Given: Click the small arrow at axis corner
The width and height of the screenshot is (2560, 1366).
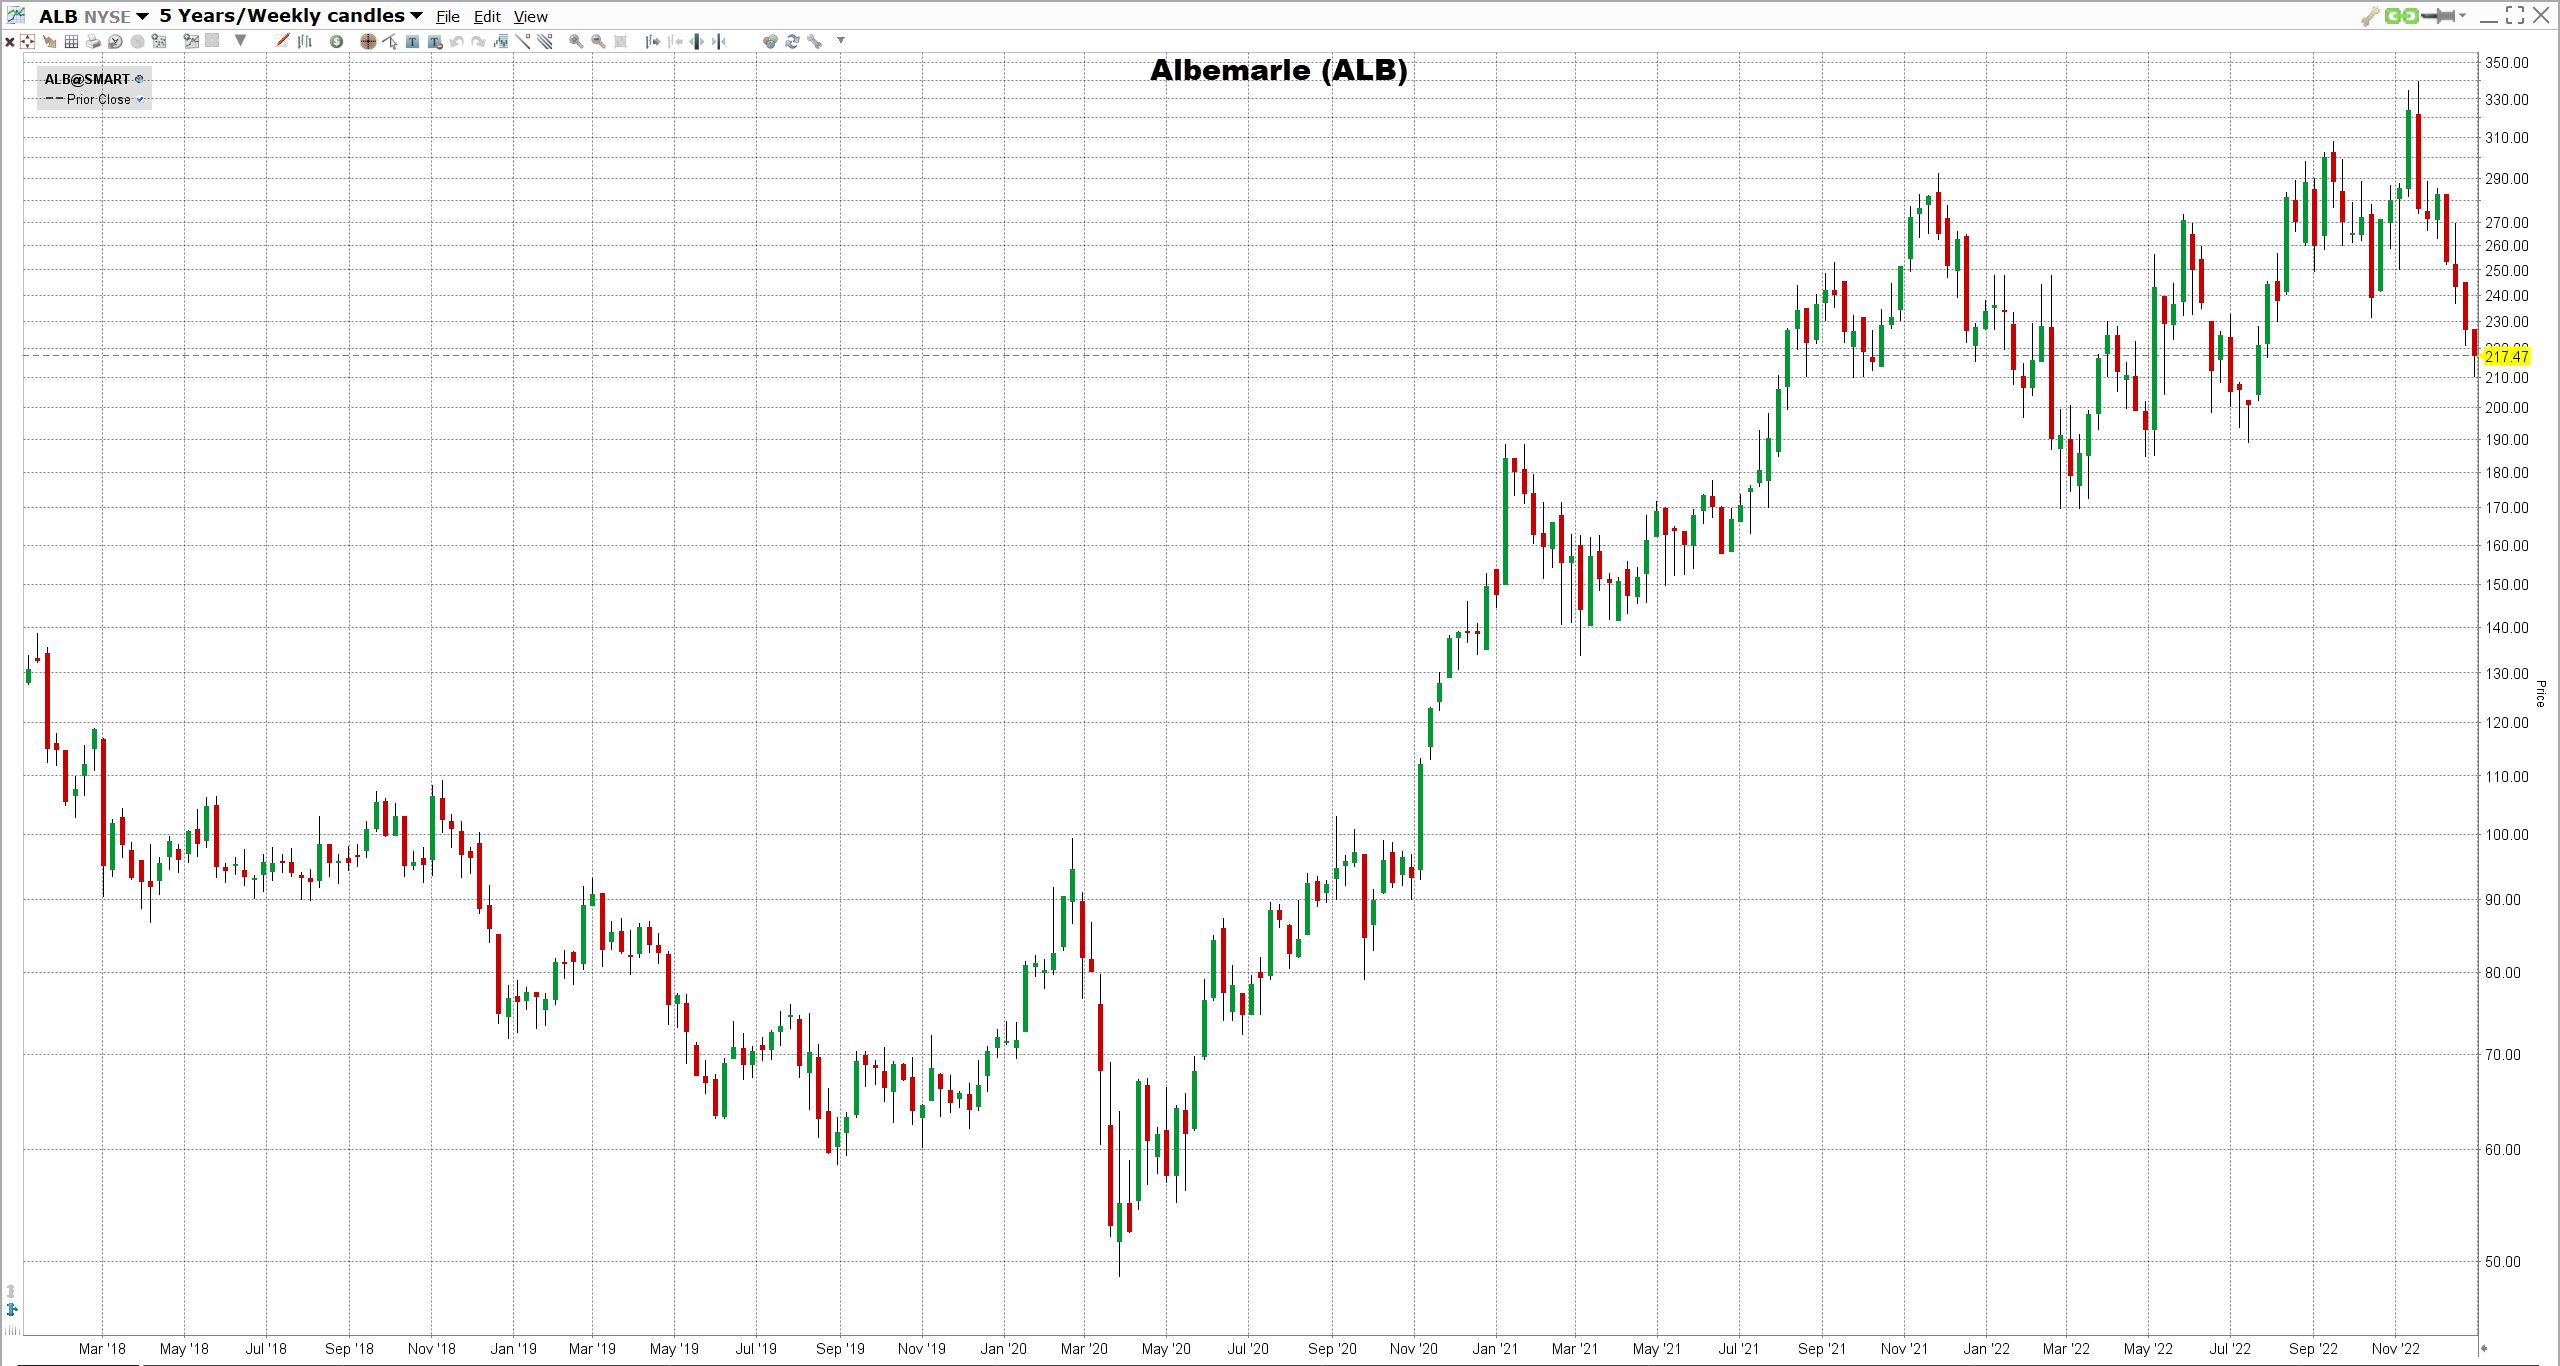Looking at the screenshot, I should pos(2483,1348).
